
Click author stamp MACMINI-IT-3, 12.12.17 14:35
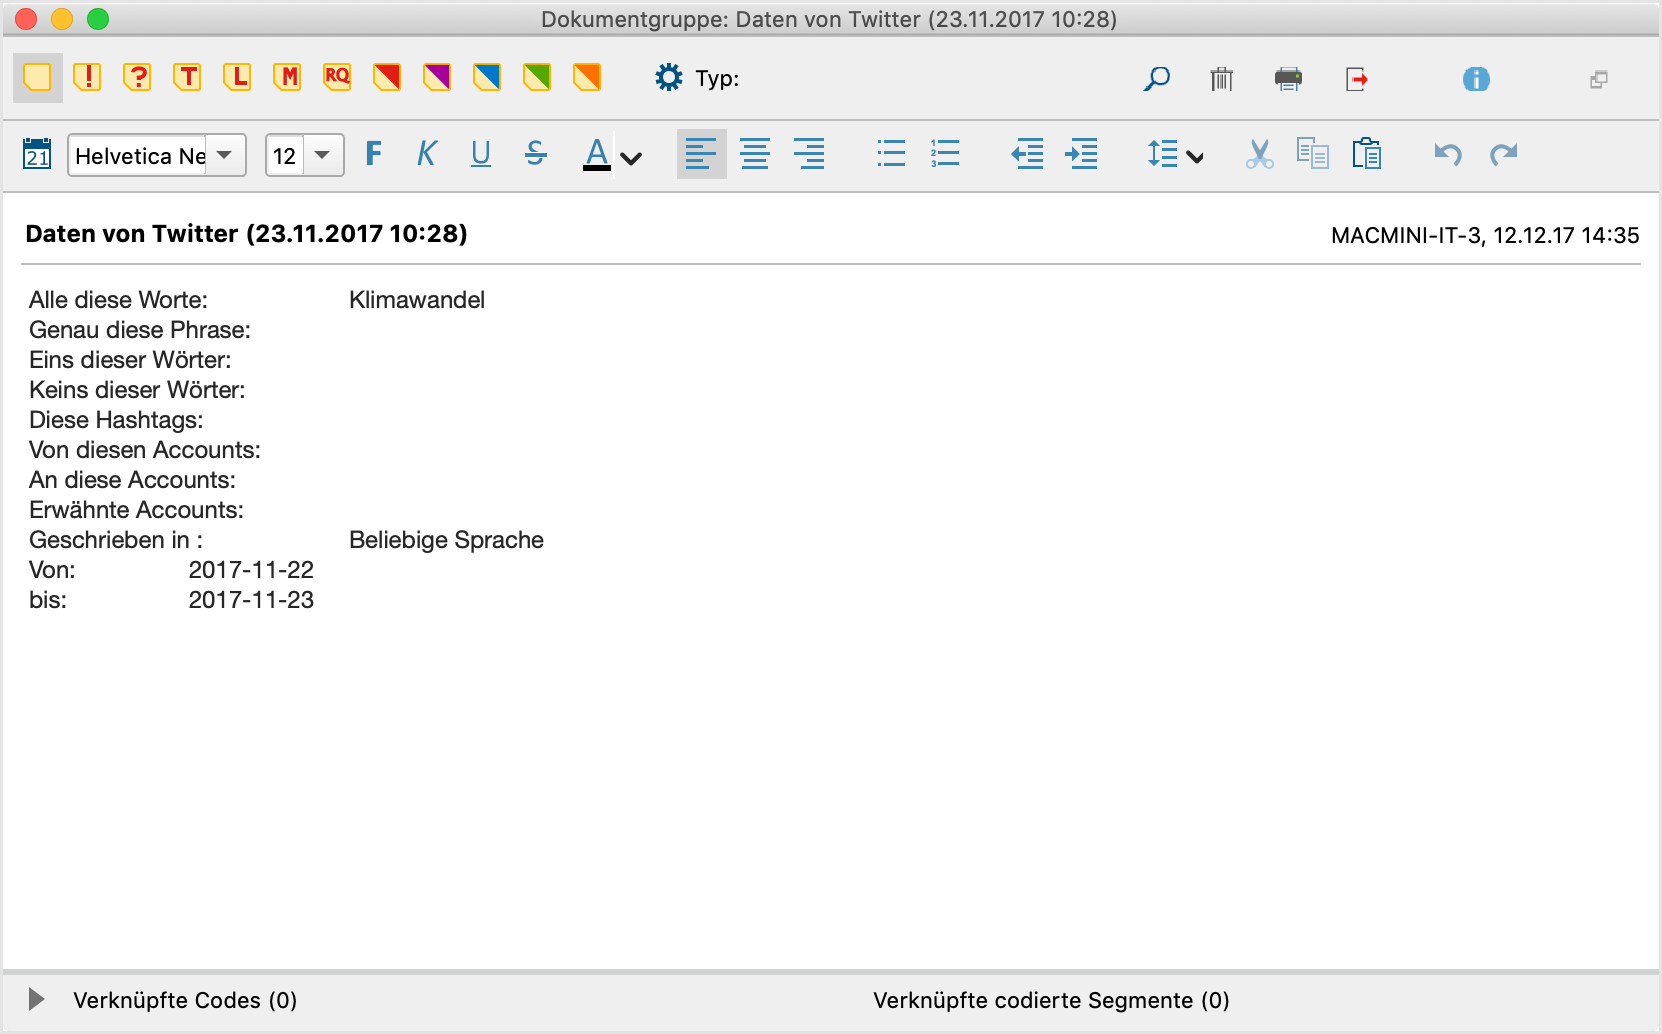pos(1485,235)
